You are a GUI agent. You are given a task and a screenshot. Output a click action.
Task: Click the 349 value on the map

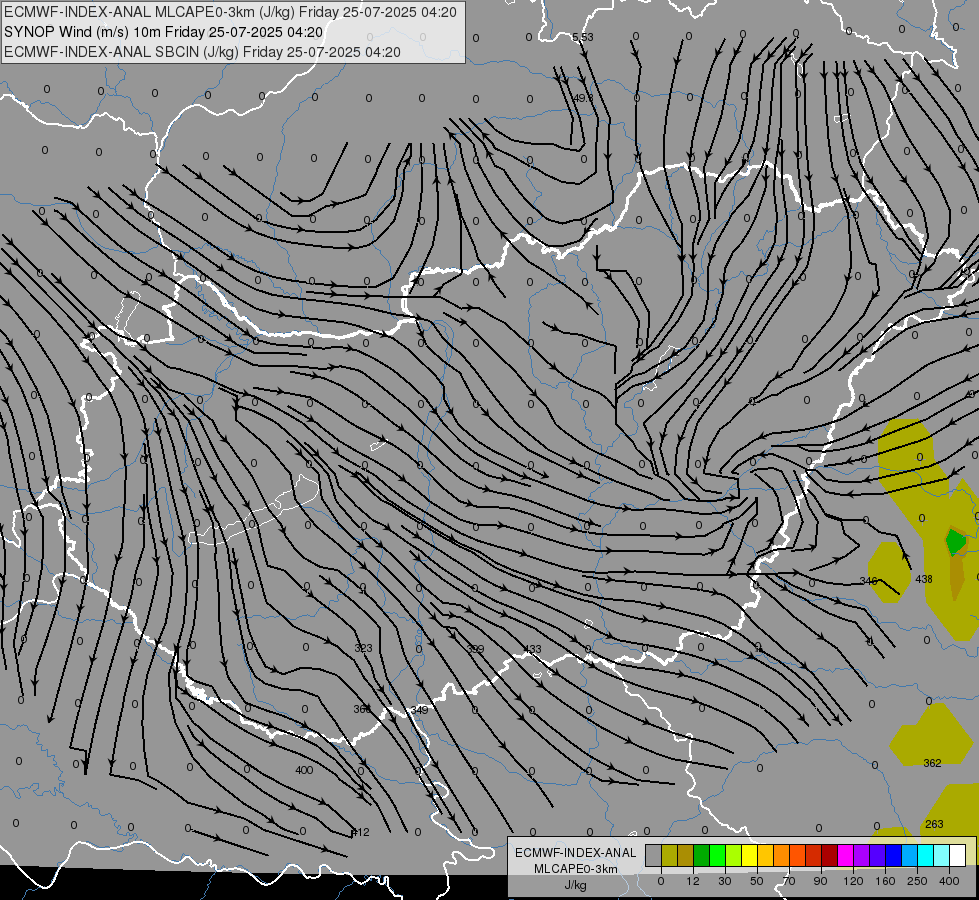[419, 710]
